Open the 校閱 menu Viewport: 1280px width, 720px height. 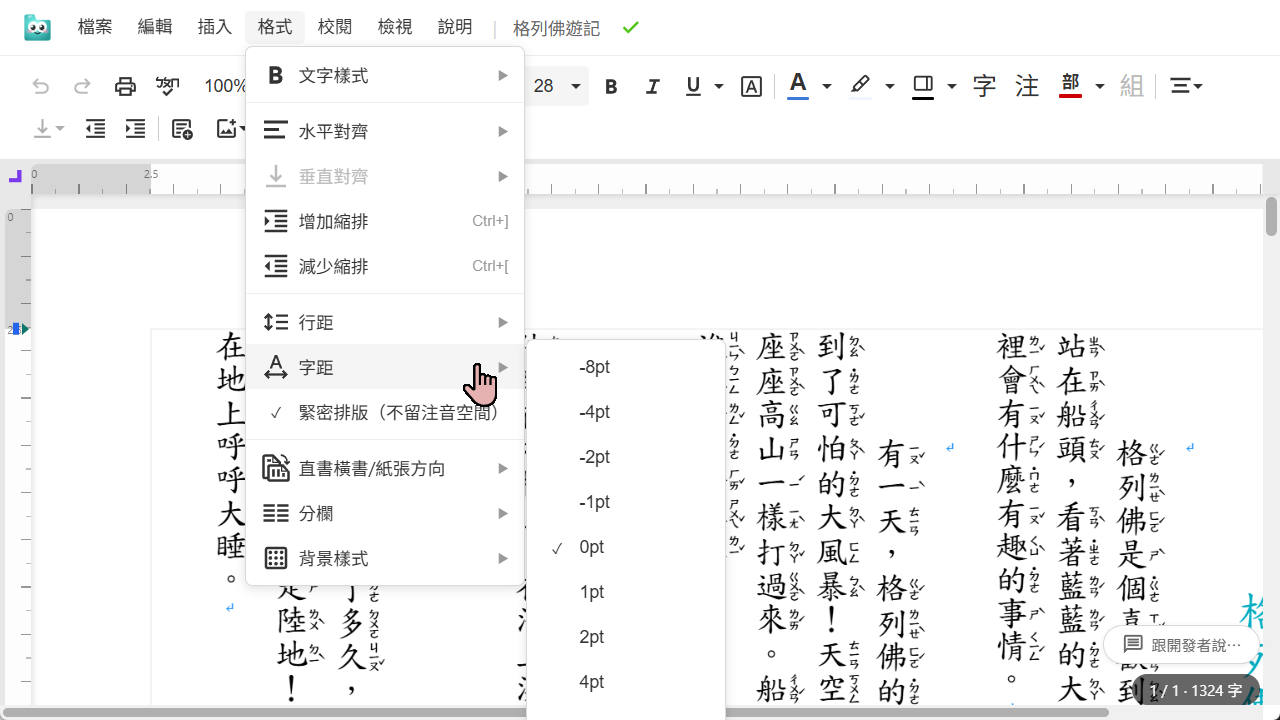coord(335,28)
